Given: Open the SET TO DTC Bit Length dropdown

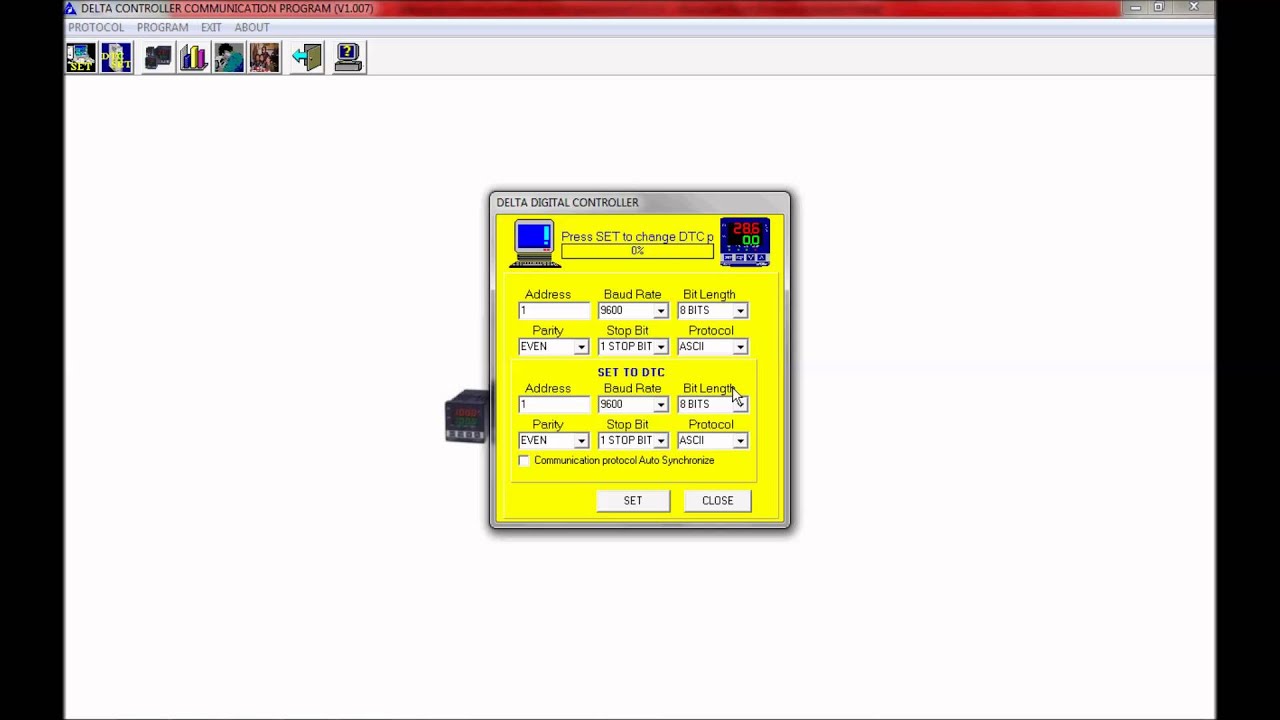Looking at the screenshot, I should [x=740, y=405].
